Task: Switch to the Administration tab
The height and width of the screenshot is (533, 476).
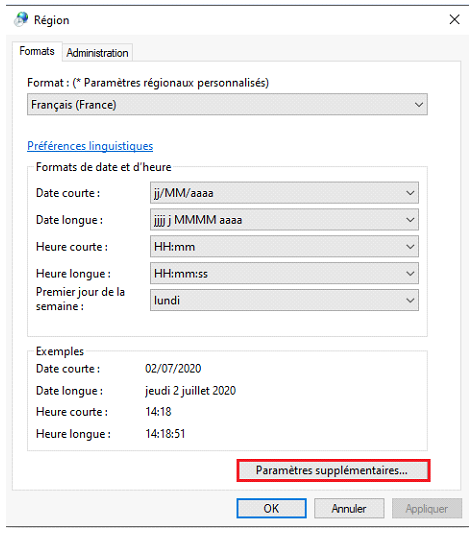Action: [x=97, y=53]
